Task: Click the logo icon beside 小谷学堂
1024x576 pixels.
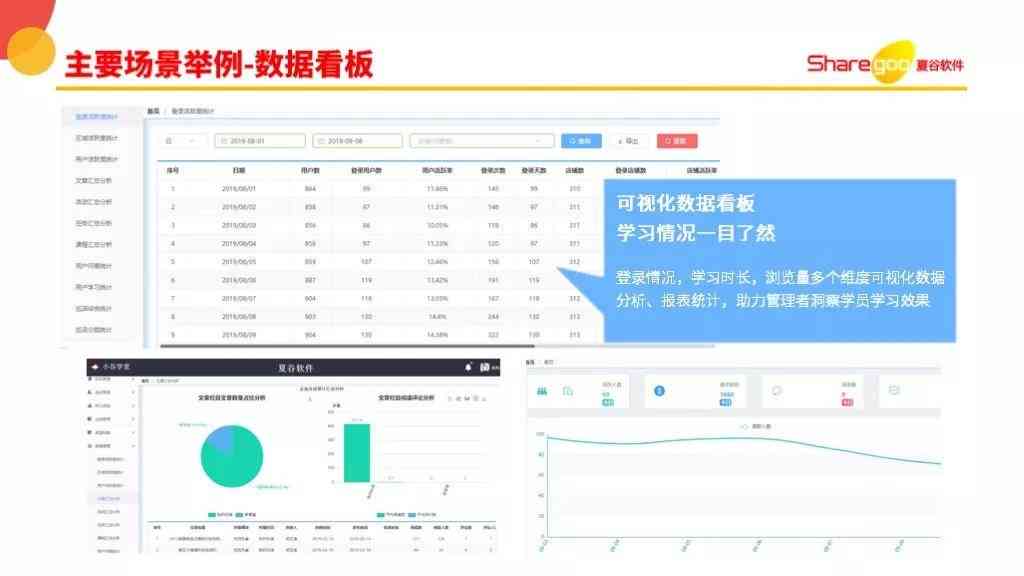Action: tap(95, 367)
